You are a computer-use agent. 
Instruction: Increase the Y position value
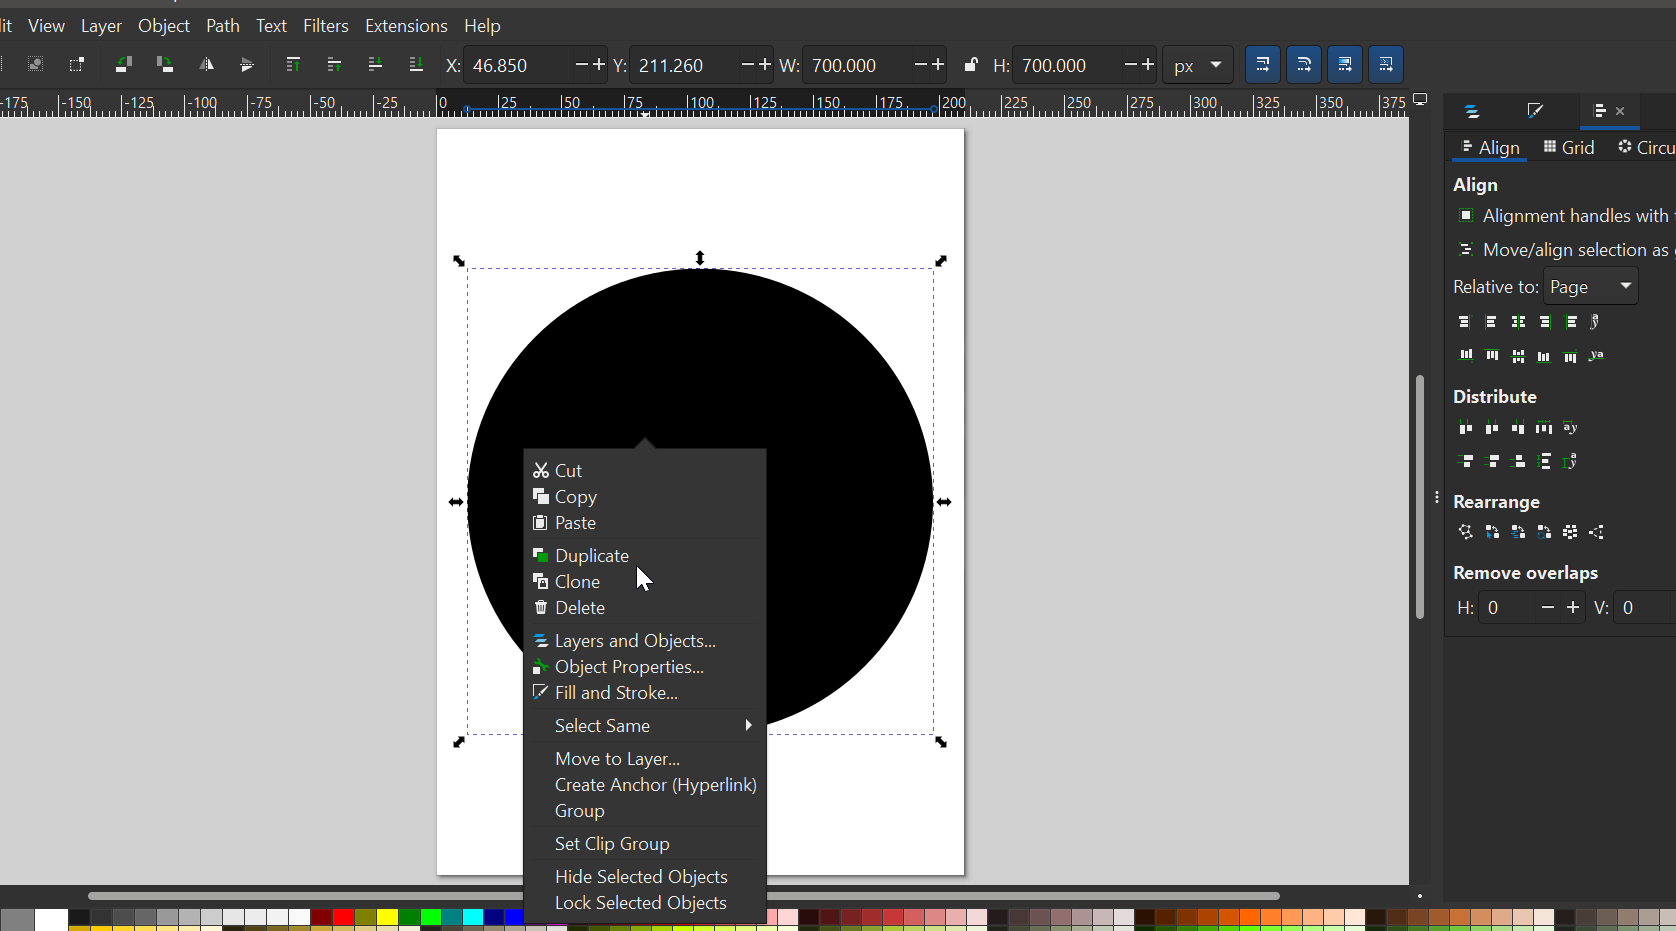(x=764, y=65)
